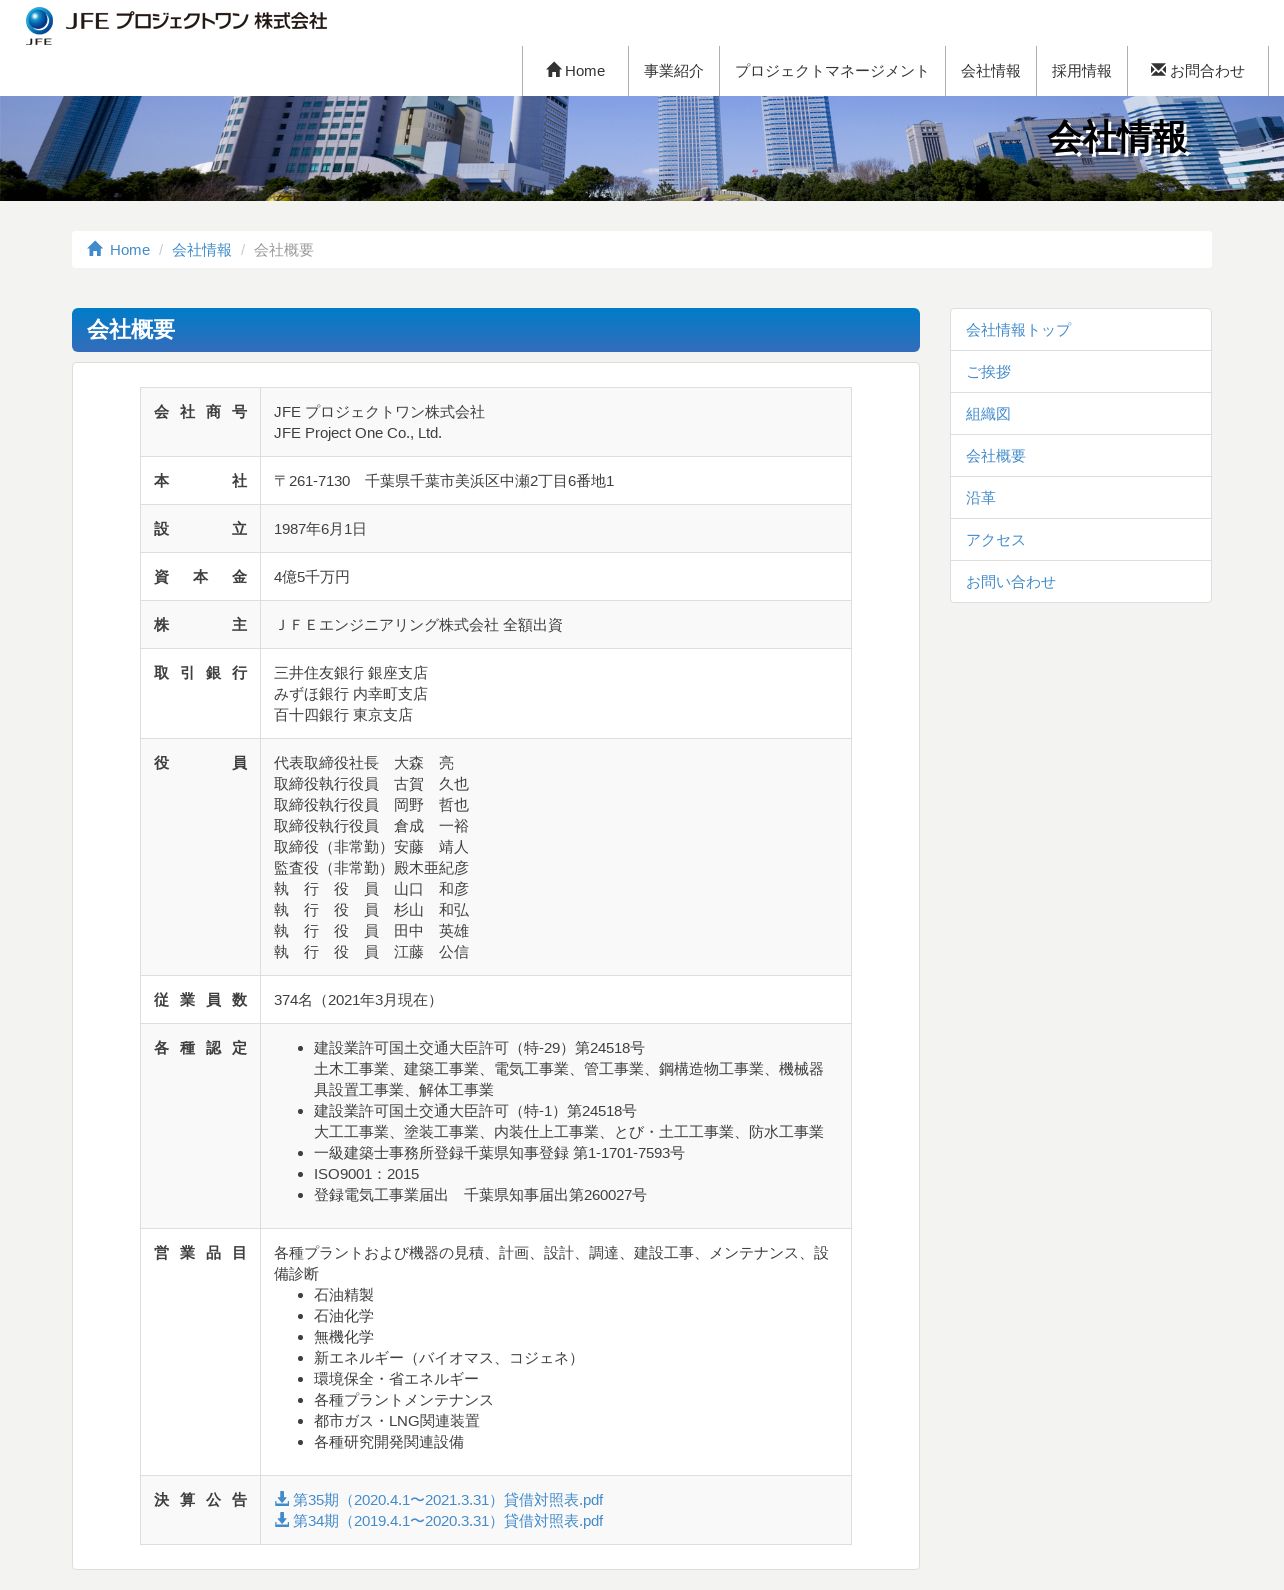Click 監査役（非常勤）殿木亜紀彦 line
This screenshot has height=1590, width=1284.
pos(371,868)
